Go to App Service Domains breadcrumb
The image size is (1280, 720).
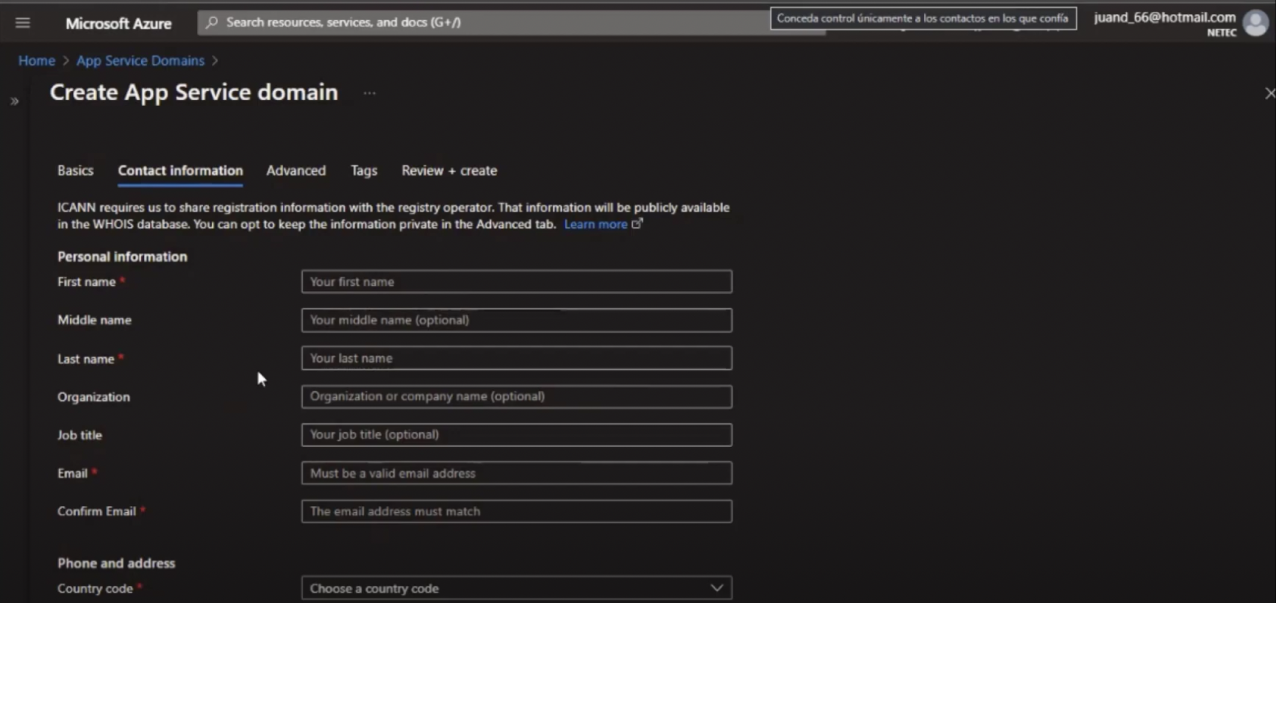pyautogui.click(x=140, y=60)
